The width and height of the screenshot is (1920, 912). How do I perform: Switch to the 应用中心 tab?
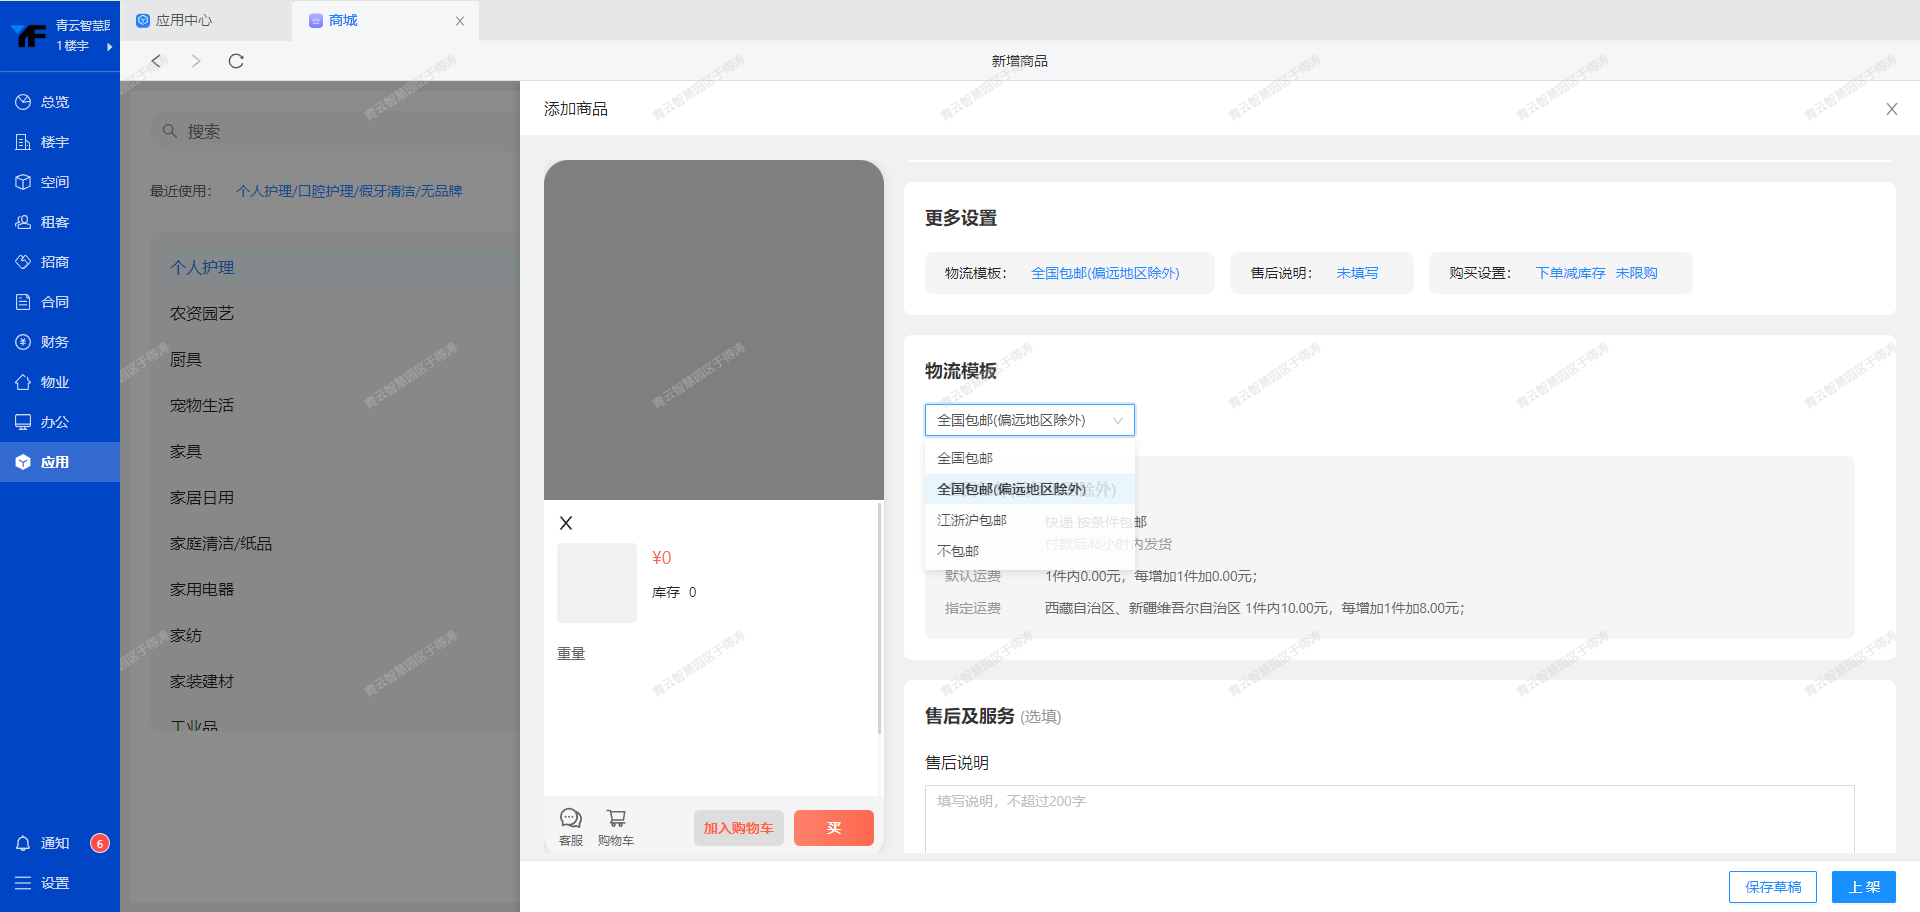click(184, 20)
